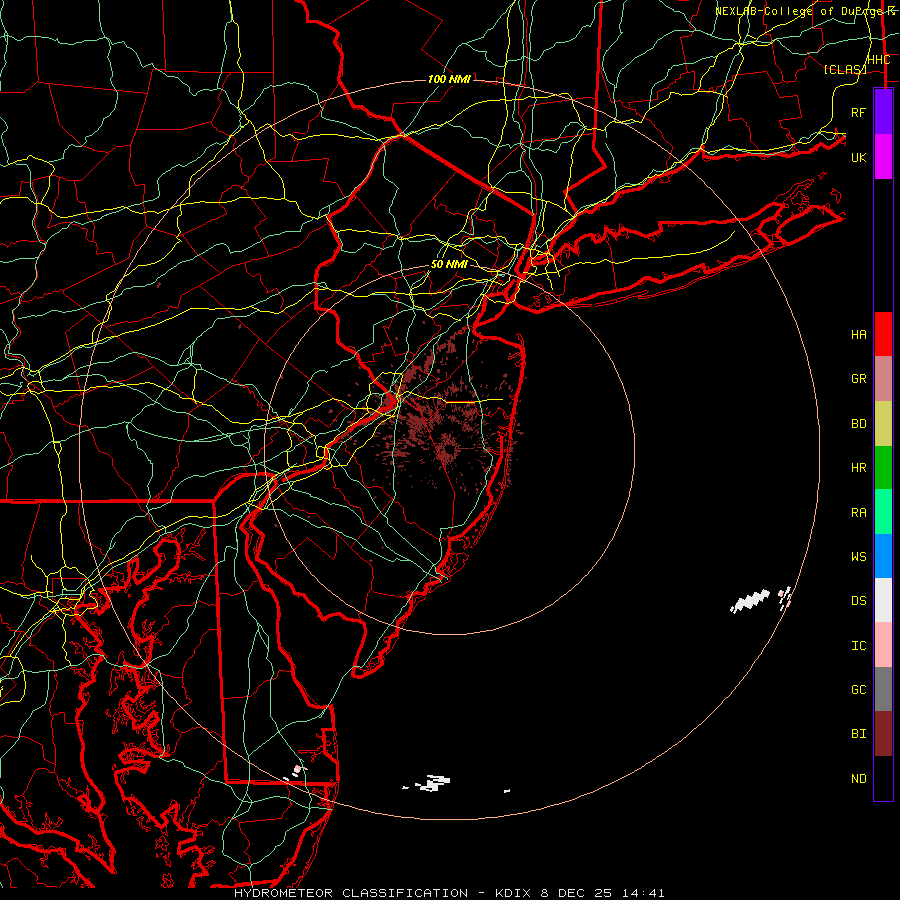Image resolution: width=900 pixels, height=900 pixels.
Task: Click the RF legend label
Action: point(858,112)
